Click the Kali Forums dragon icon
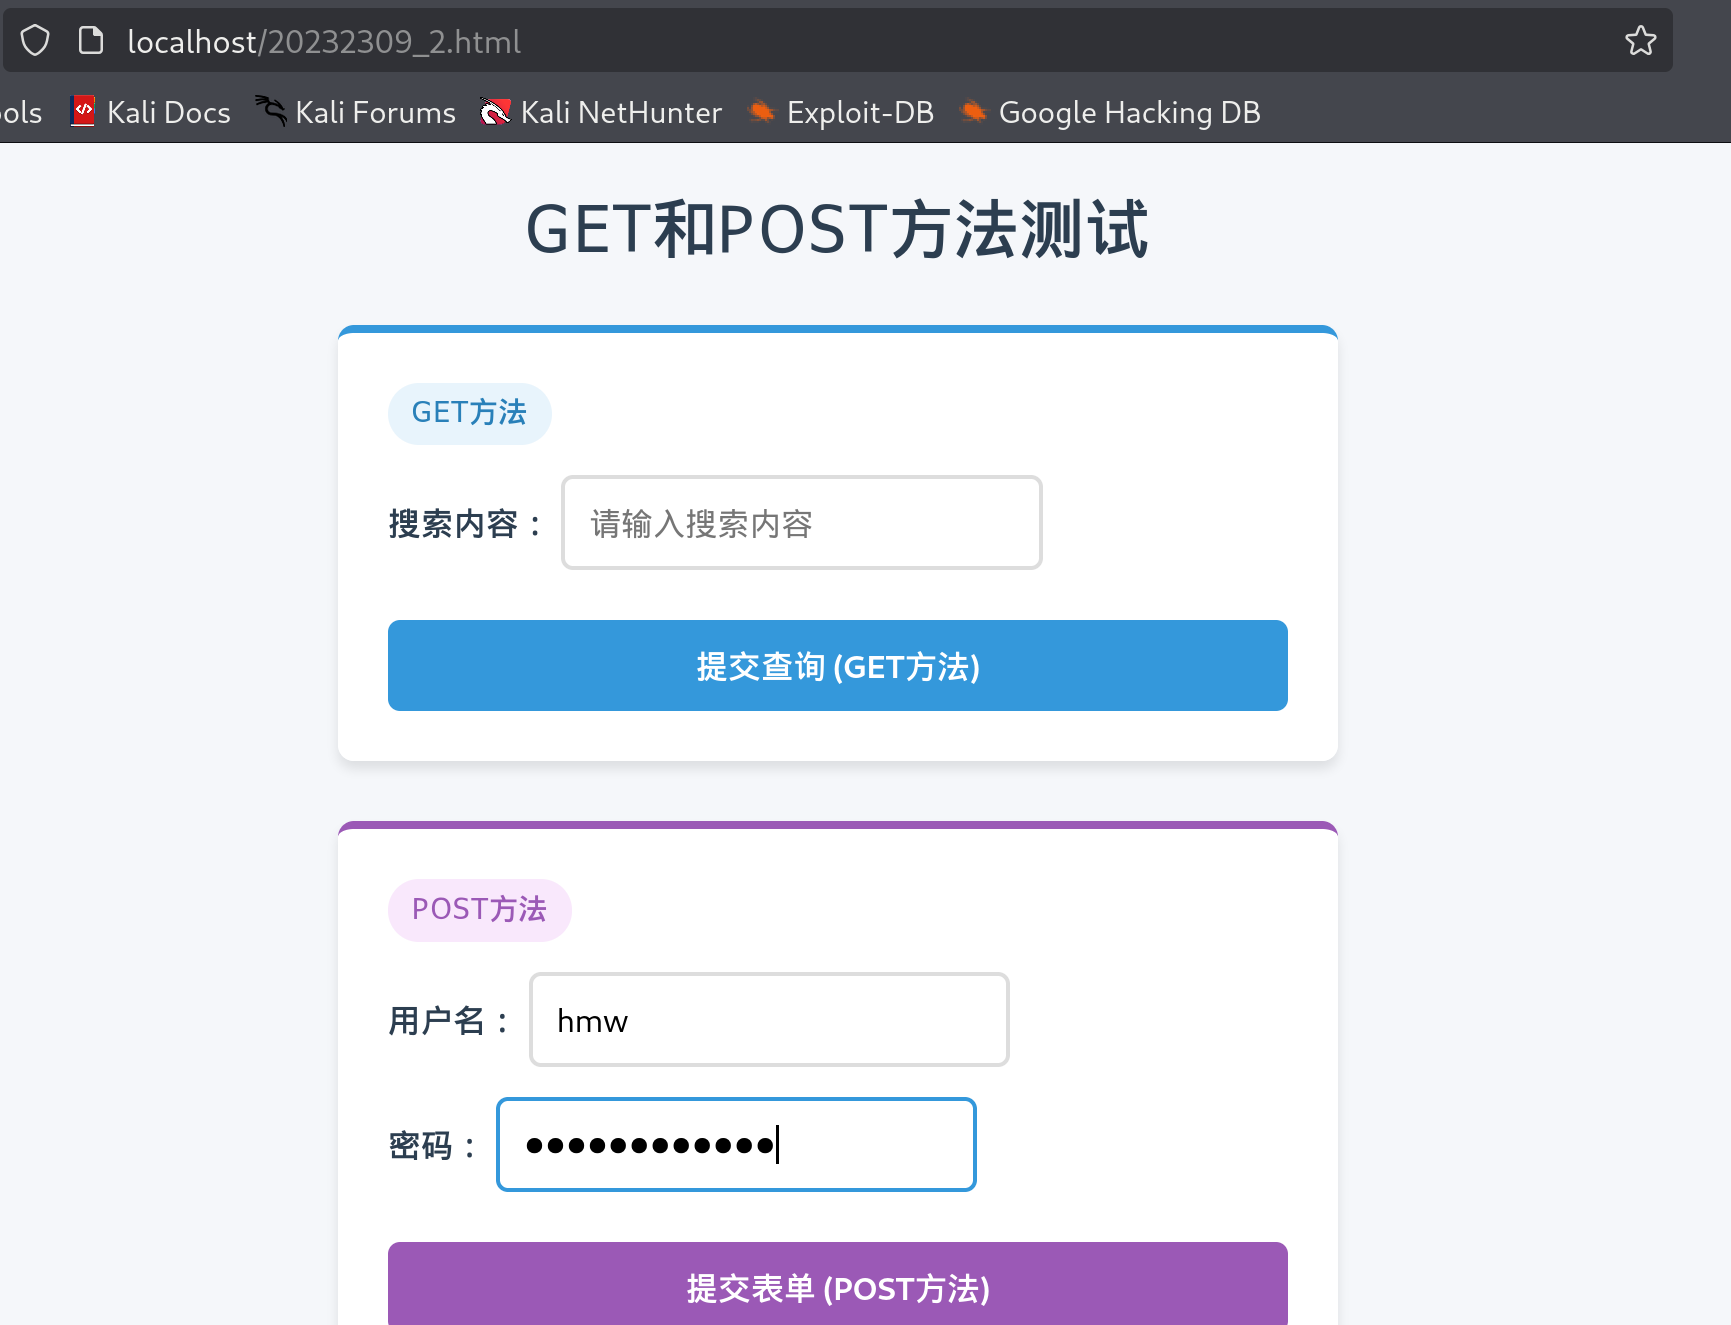 [x=270, y=111]
